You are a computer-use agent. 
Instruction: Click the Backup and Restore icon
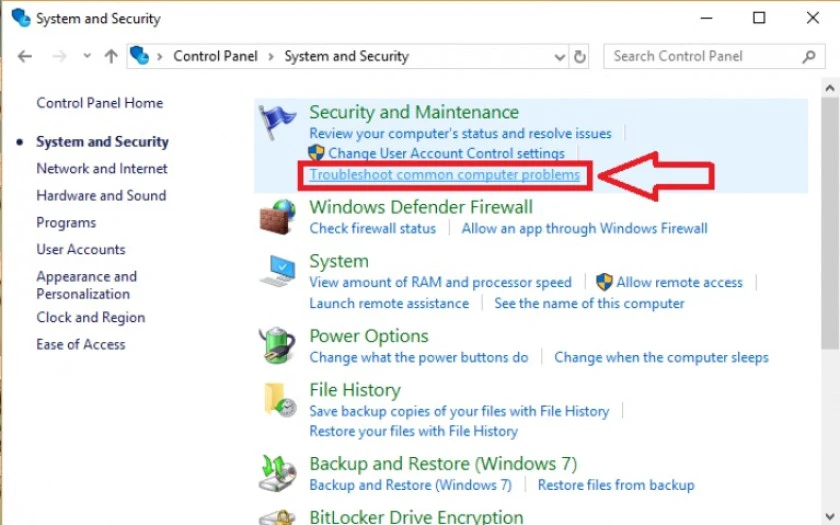pyautogui.click(x=278, y=474)
